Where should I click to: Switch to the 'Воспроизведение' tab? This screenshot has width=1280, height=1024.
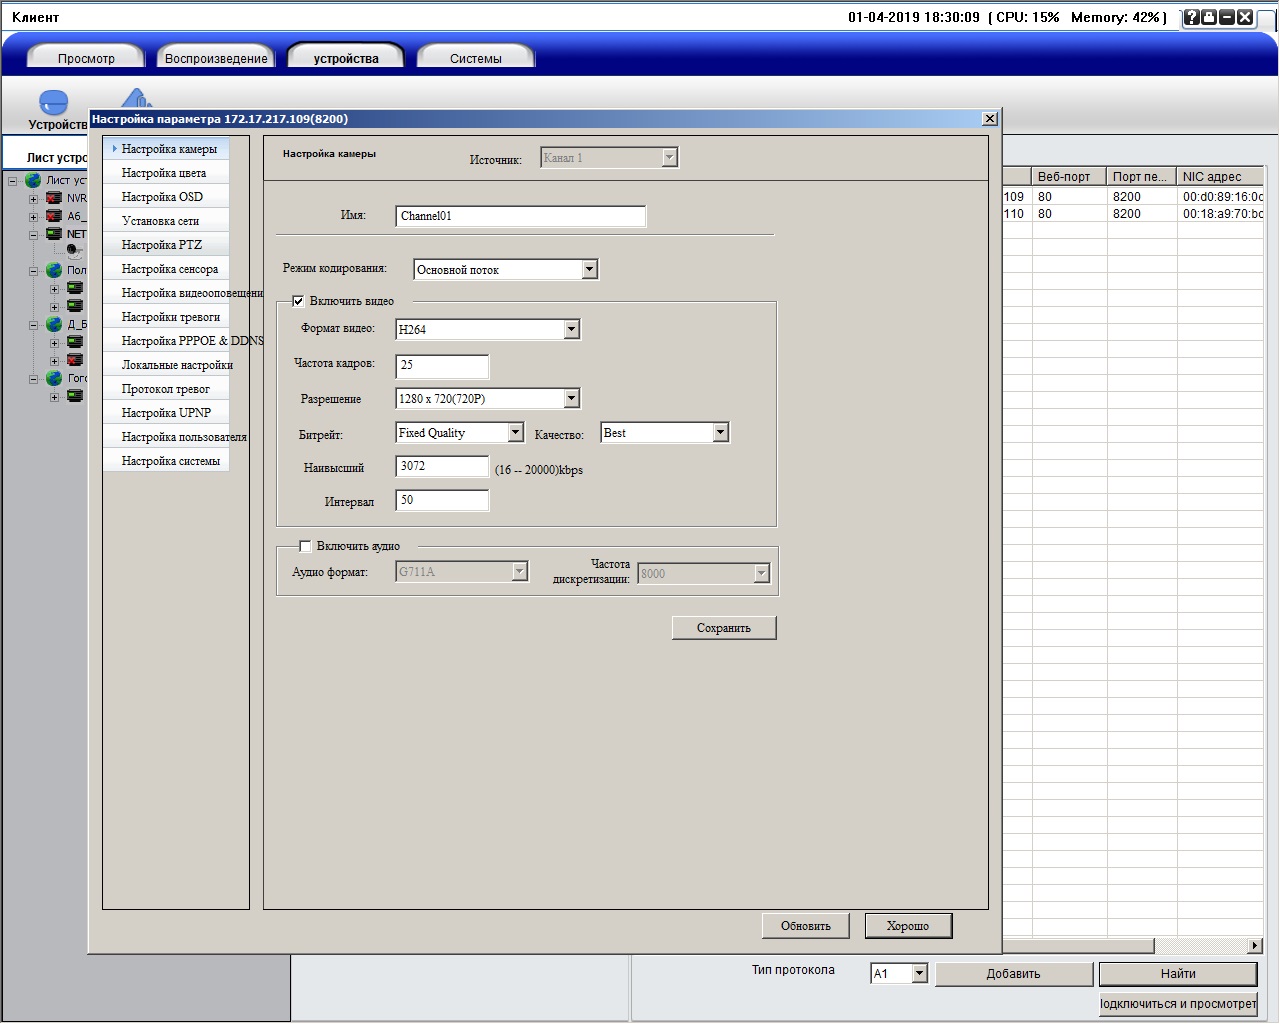tap(216, 58)
